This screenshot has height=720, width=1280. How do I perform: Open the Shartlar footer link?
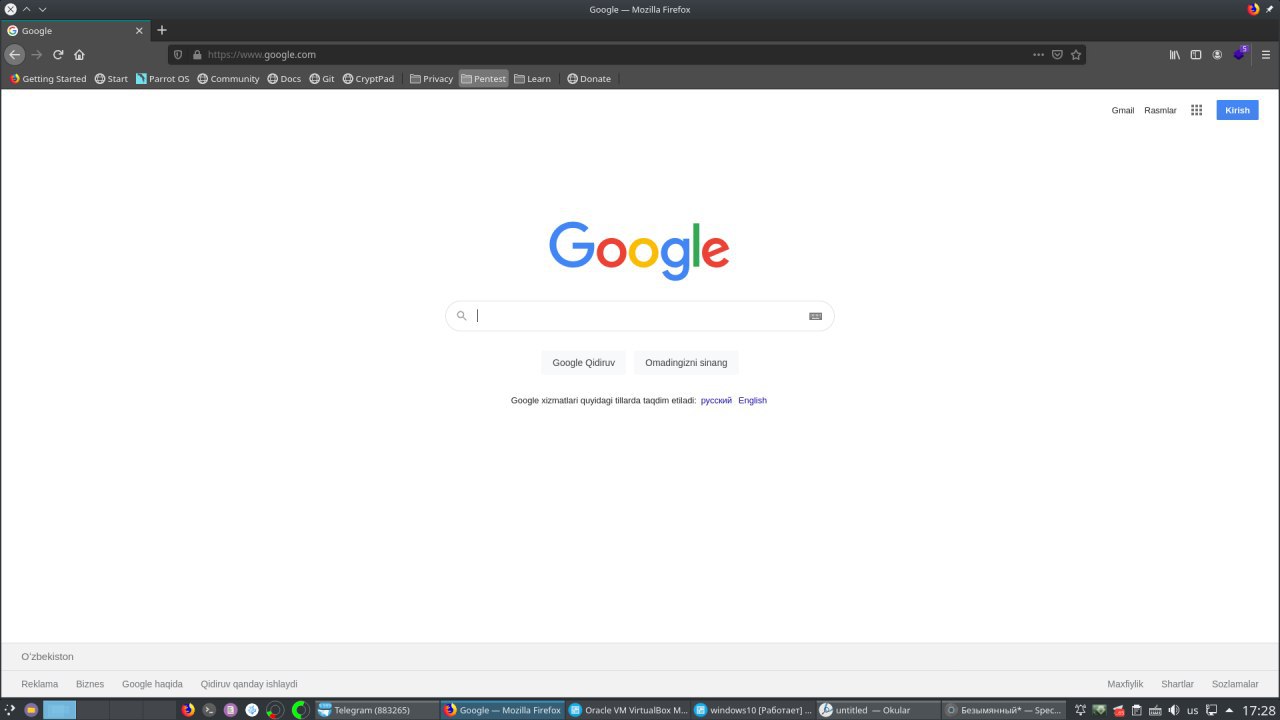(1177, 684)
